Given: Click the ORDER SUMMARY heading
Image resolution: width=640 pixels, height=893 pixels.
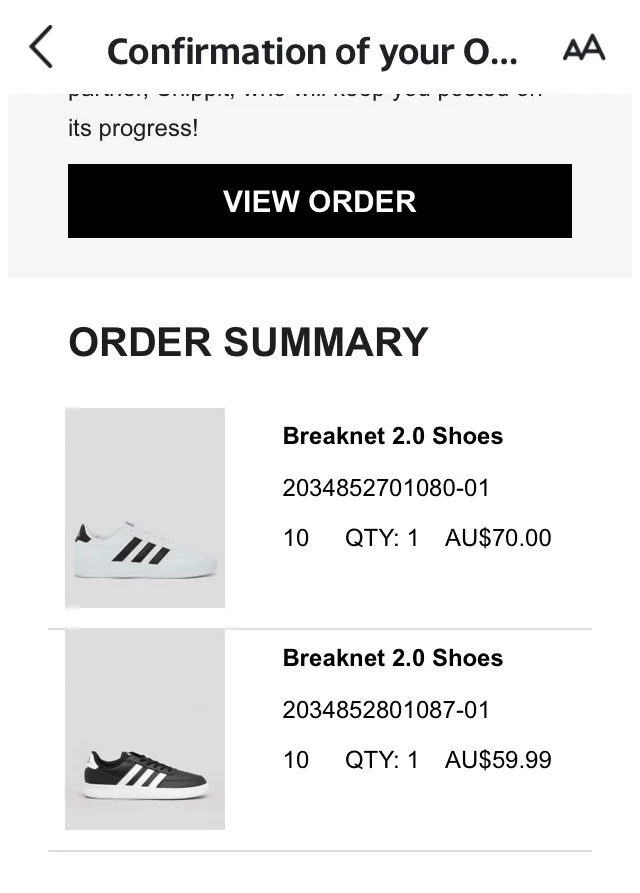Looking at the screenshot, I should click(248, 342).
